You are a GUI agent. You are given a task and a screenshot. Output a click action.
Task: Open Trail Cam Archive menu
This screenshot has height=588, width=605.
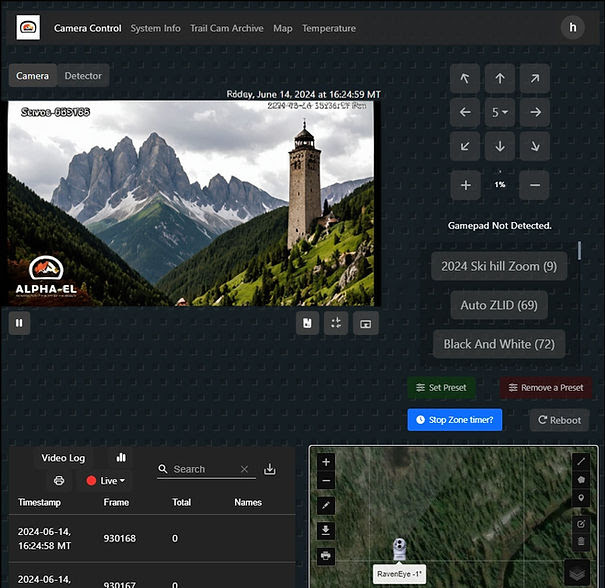tap(226, 28)
